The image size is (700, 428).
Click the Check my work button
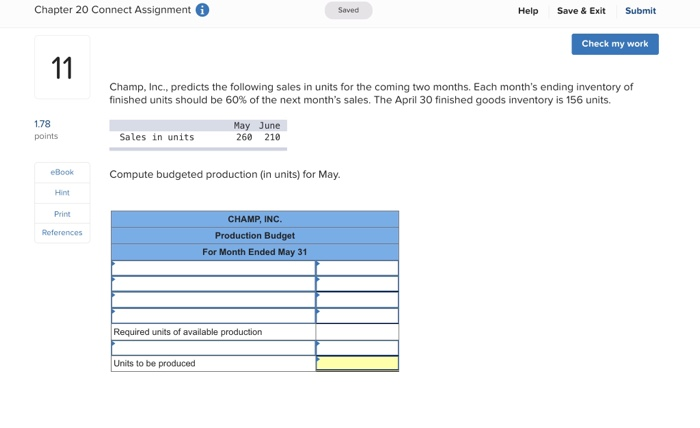(x=615, y=44)
